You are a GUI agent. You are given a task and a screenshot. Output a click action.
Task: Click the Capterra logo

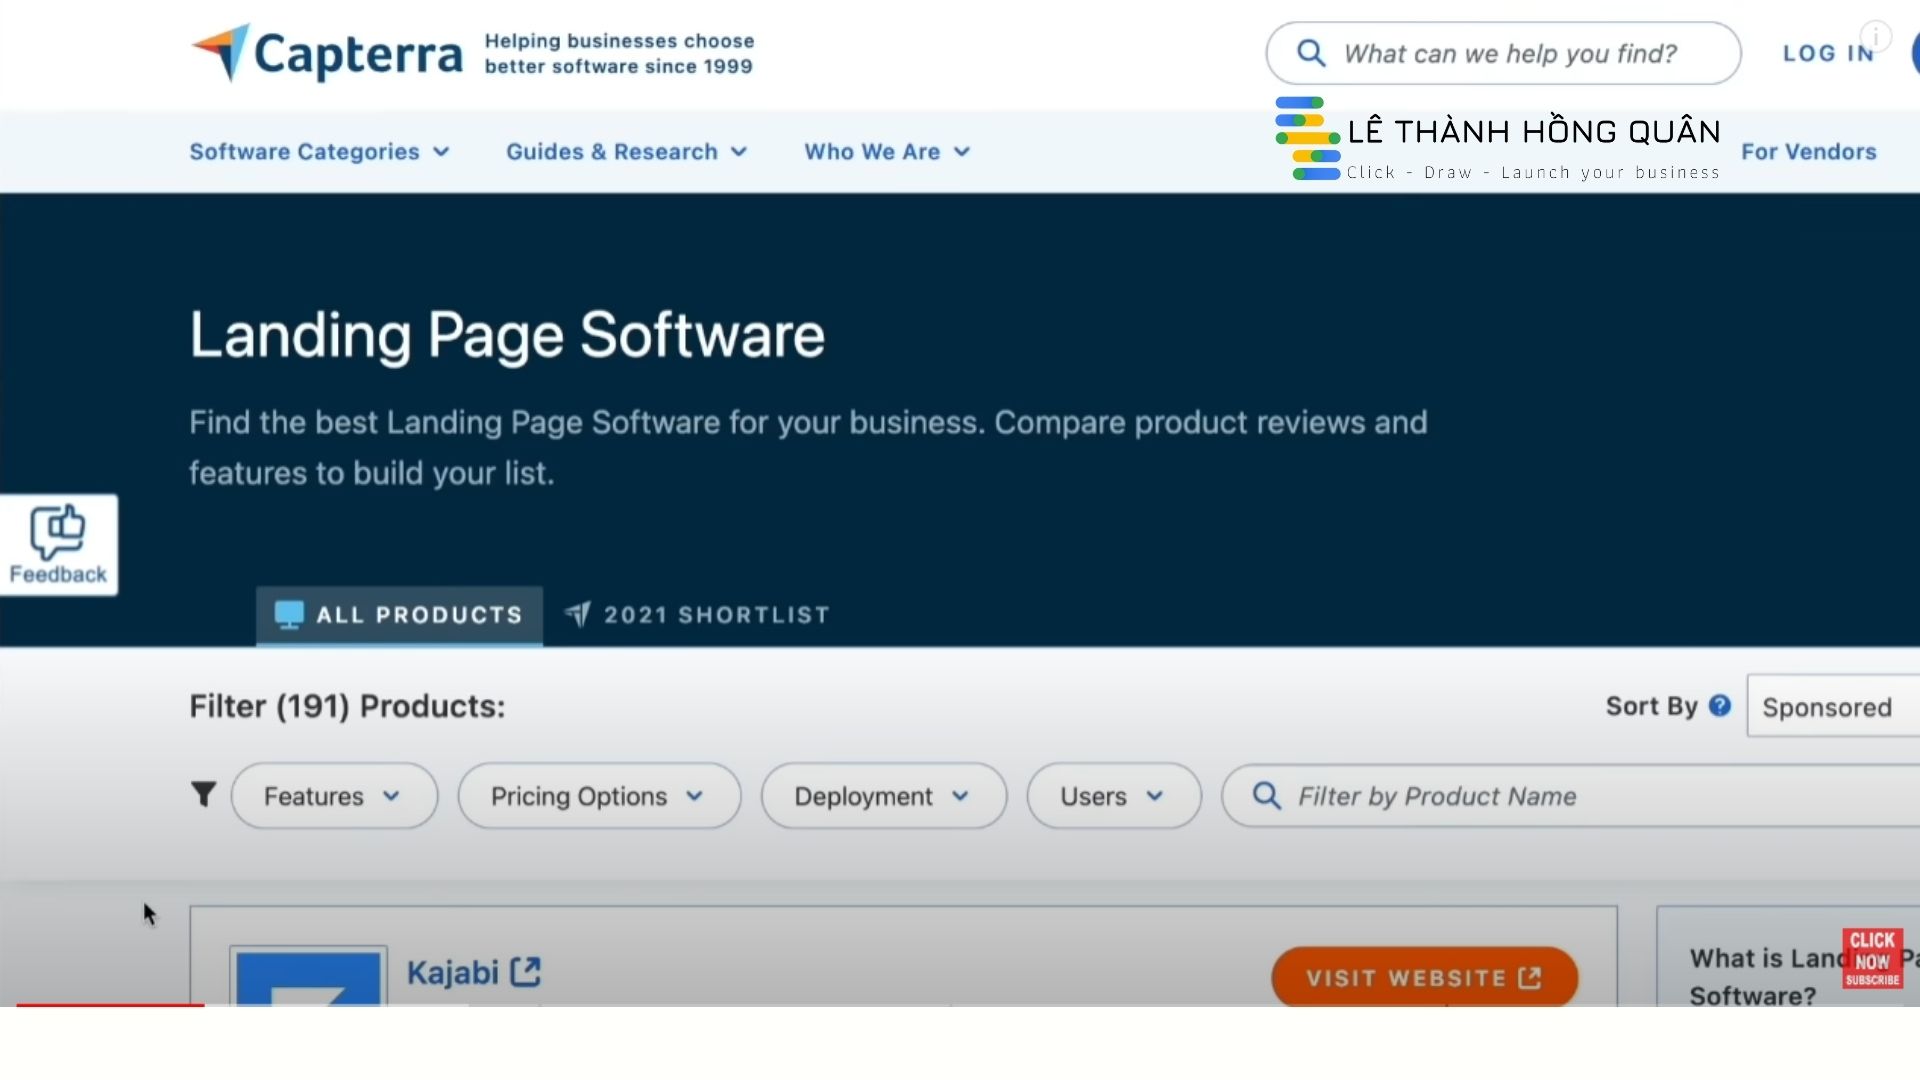[327, 53]
